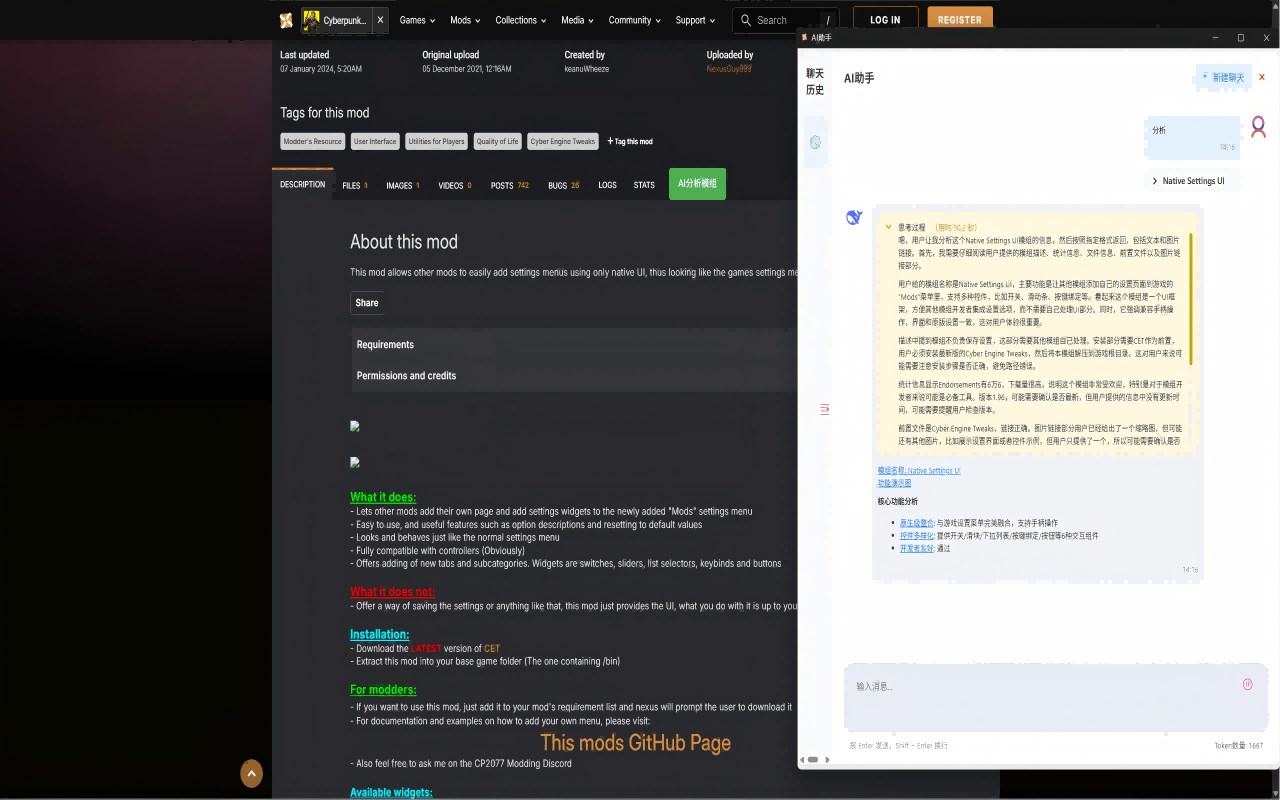Click the green AI分析模组 button

(697, 184)
